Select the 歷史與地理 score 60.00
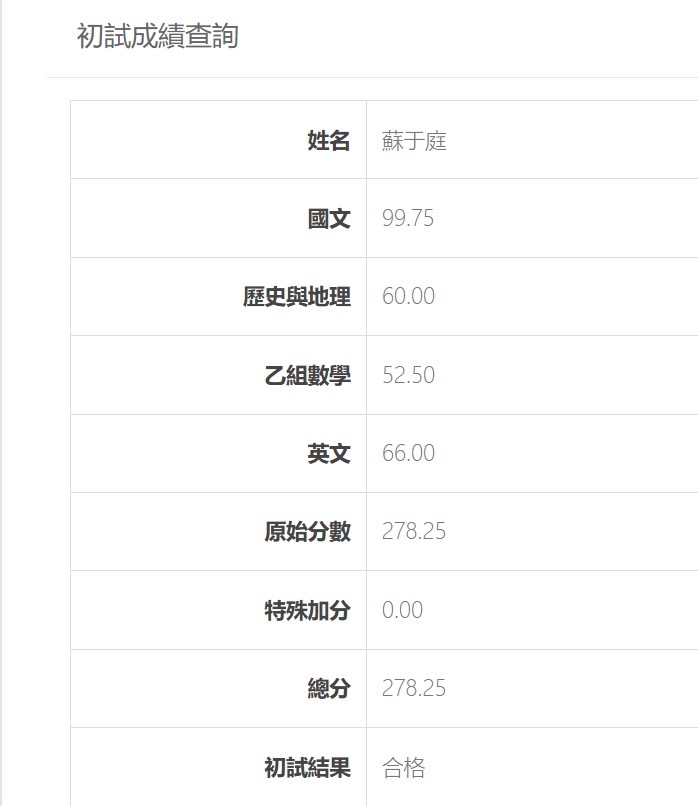The width and height of the screenshot is (698, 806). click(x=408, y=297)
